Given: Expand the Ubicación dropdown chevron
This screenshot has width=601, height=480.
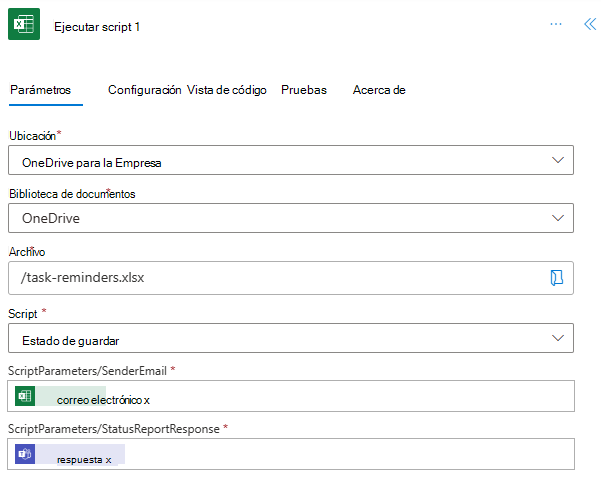Looking at the screenshot, I should [x=557, y=160].
